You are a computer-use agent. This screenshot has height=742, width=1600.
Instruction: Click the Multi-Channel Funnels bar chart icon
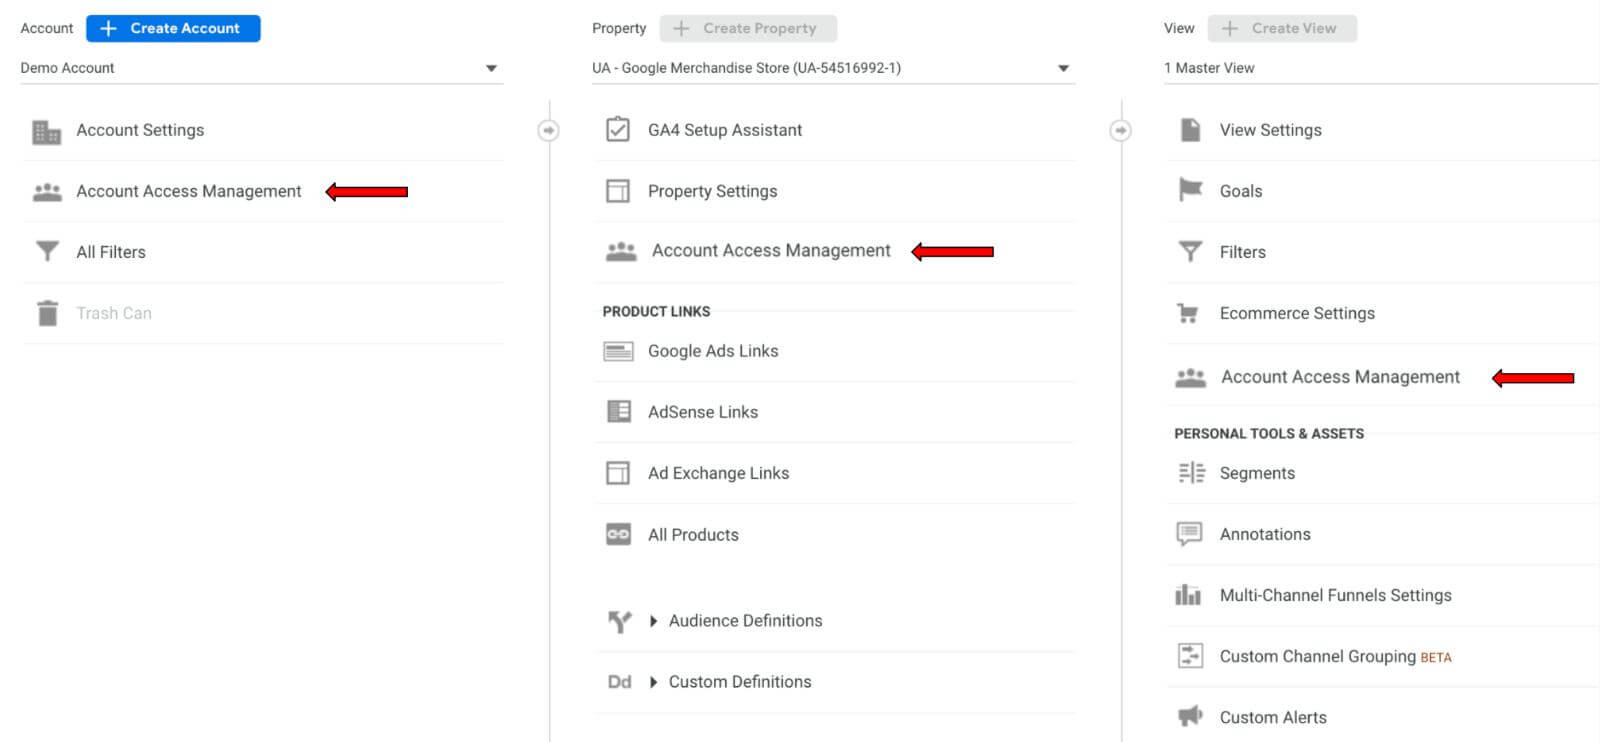tap(1188, 595)
